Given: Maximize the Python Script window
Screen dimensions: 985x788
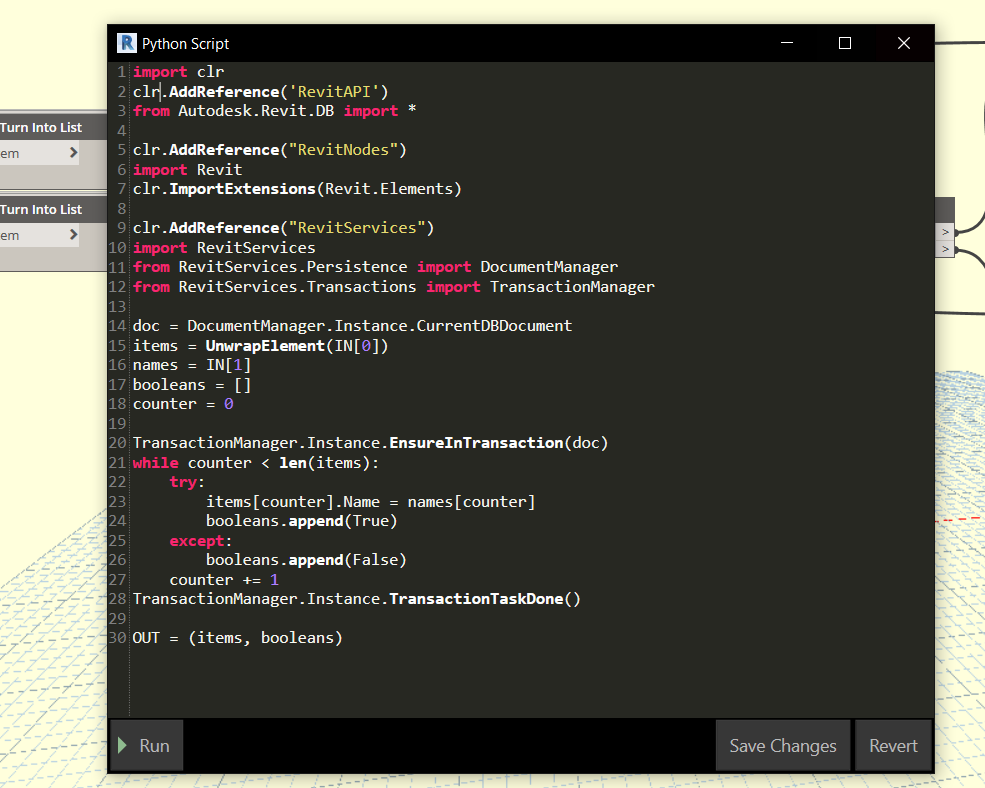Looking at the screenshot, I should 845,43.
